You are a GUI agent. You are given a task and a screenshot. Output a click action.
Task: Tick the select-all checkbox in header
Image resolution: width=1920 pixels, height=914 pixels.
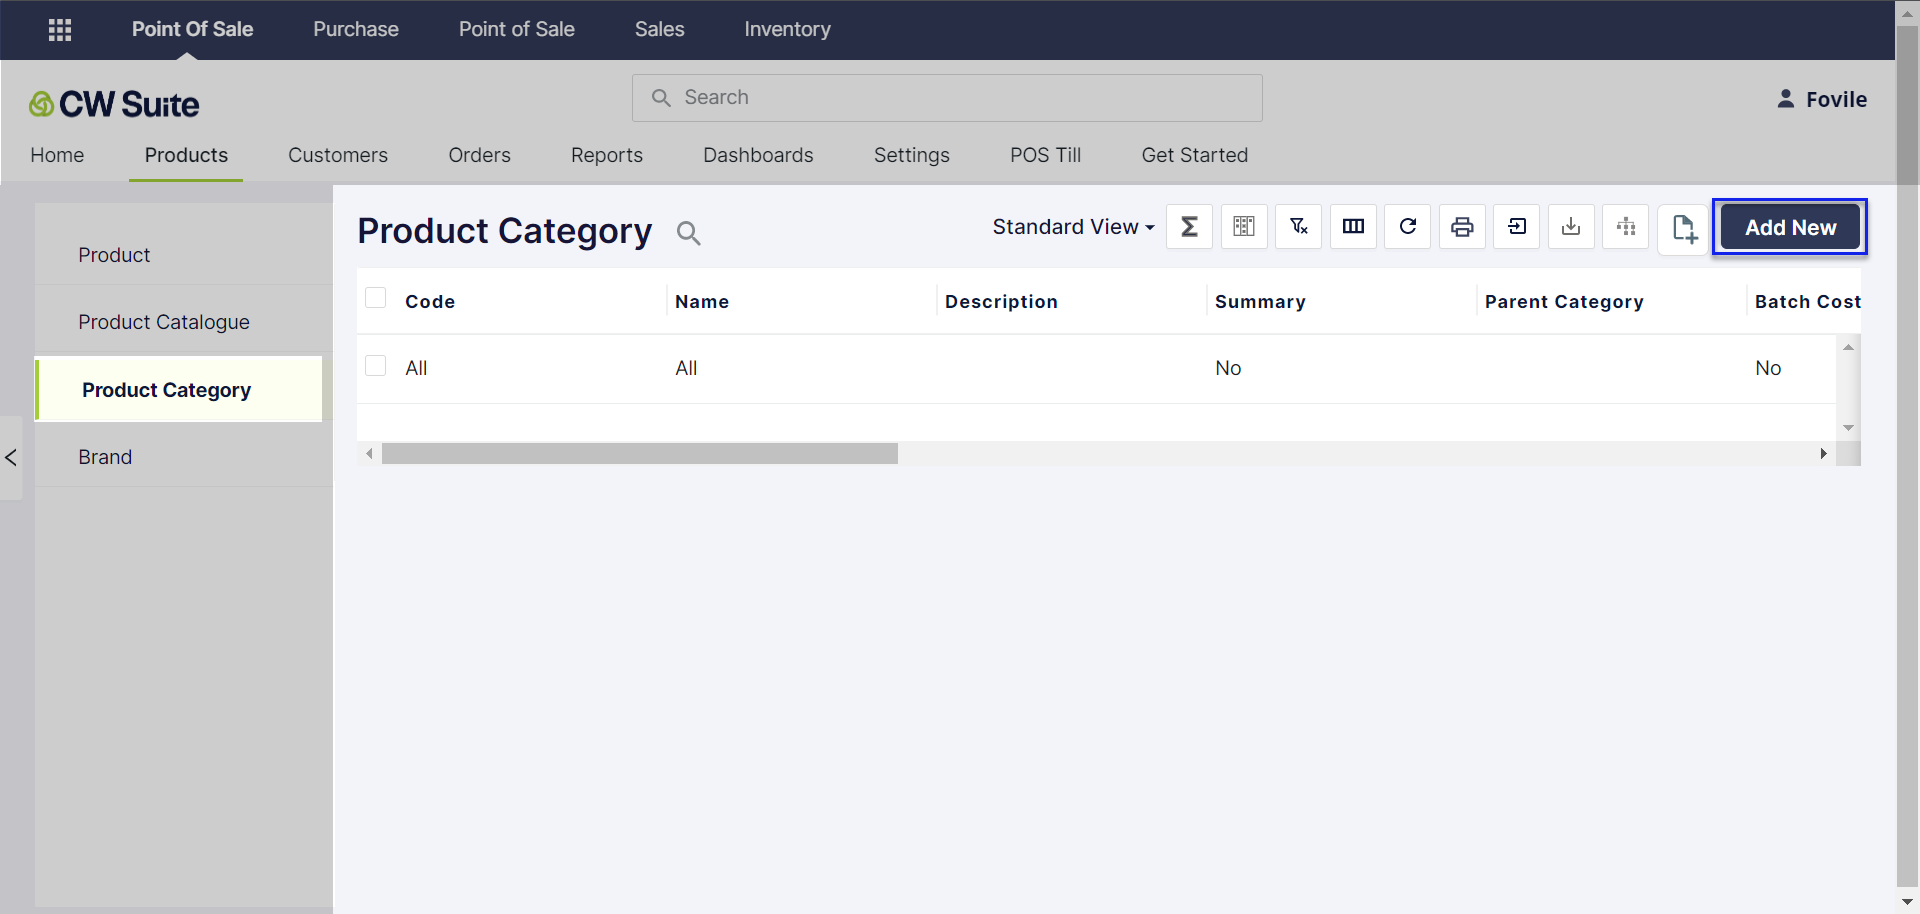(x=376, y=298)
